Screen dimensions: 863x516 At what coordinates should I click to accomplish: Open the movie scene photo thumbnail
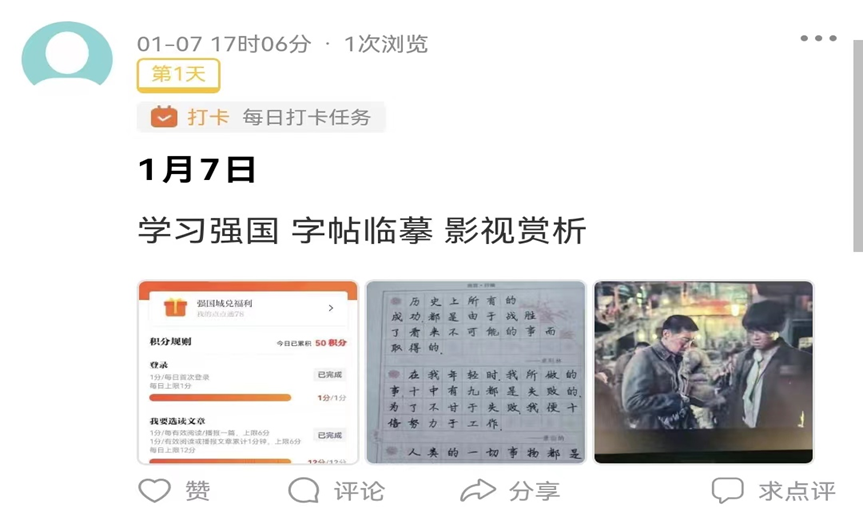tap(703, 372)
